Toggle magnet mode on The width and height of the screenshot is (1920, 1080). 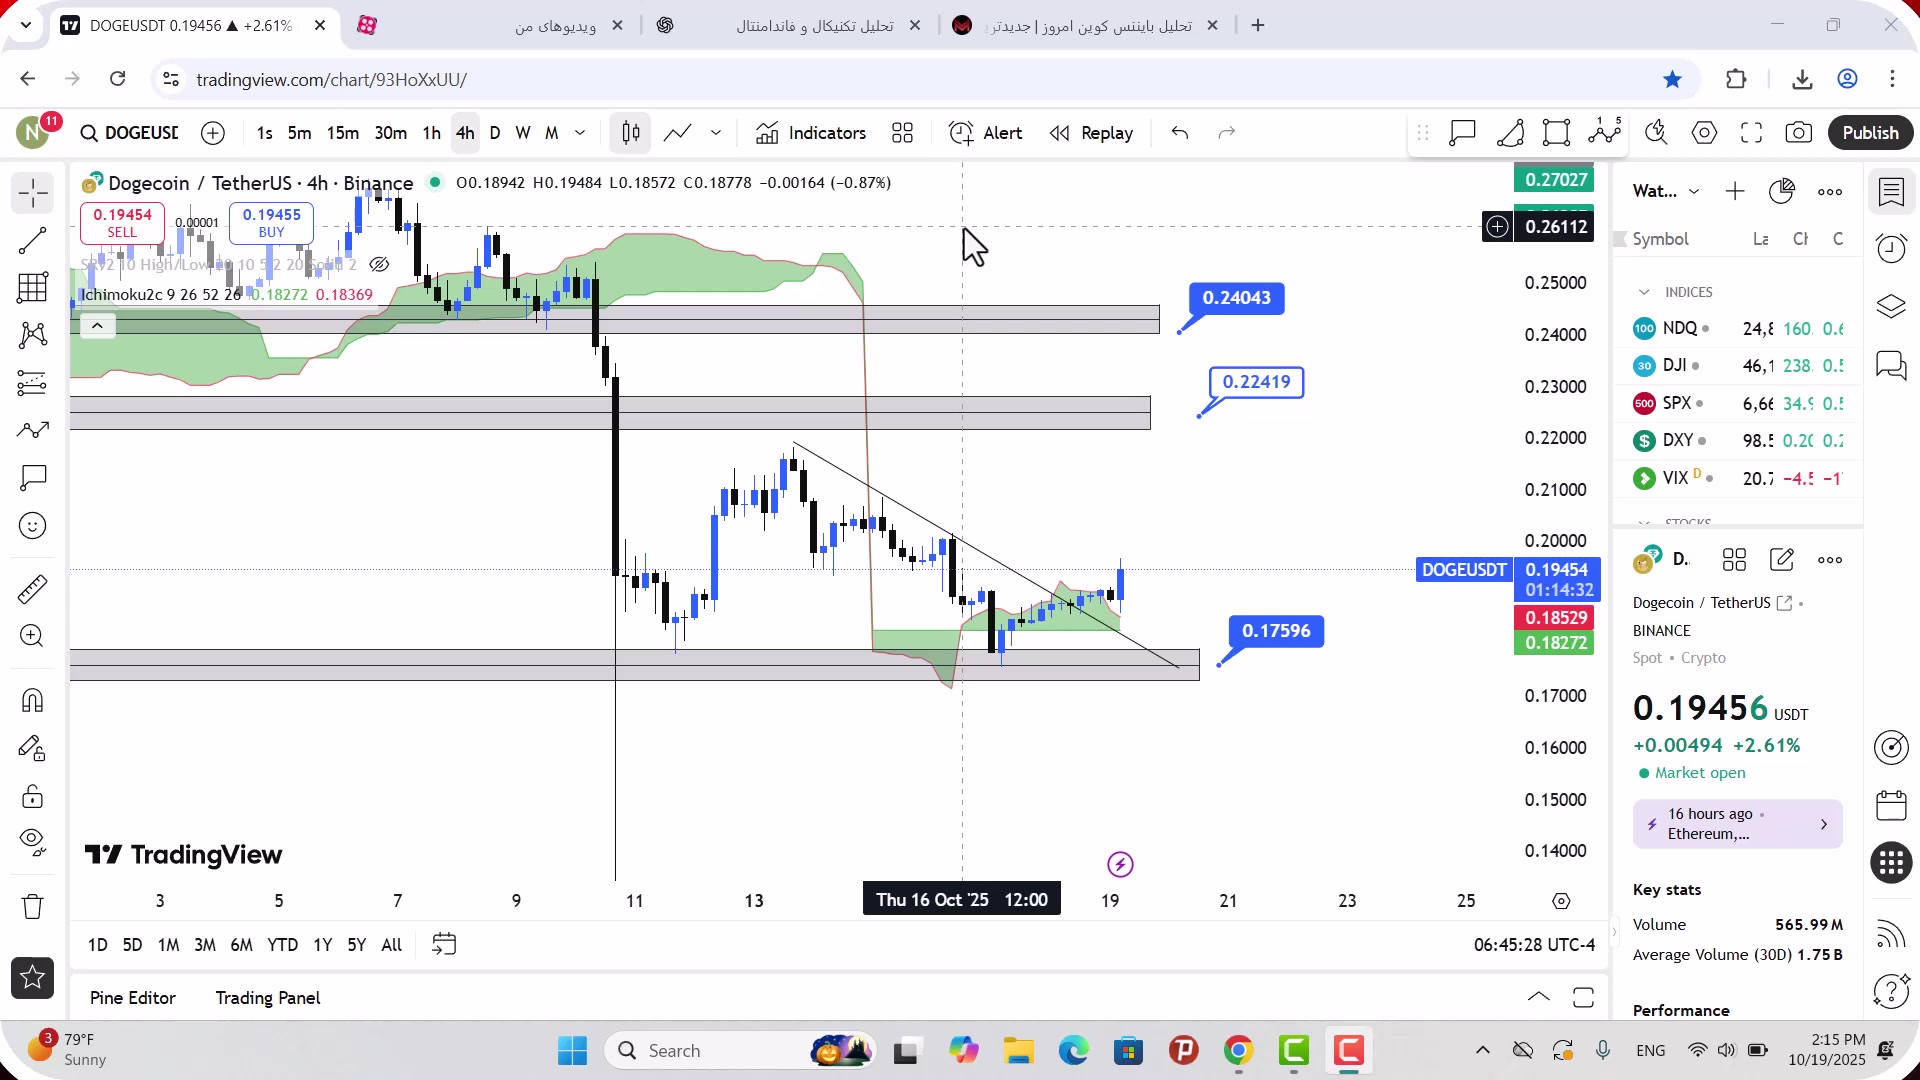pos(32,700)
